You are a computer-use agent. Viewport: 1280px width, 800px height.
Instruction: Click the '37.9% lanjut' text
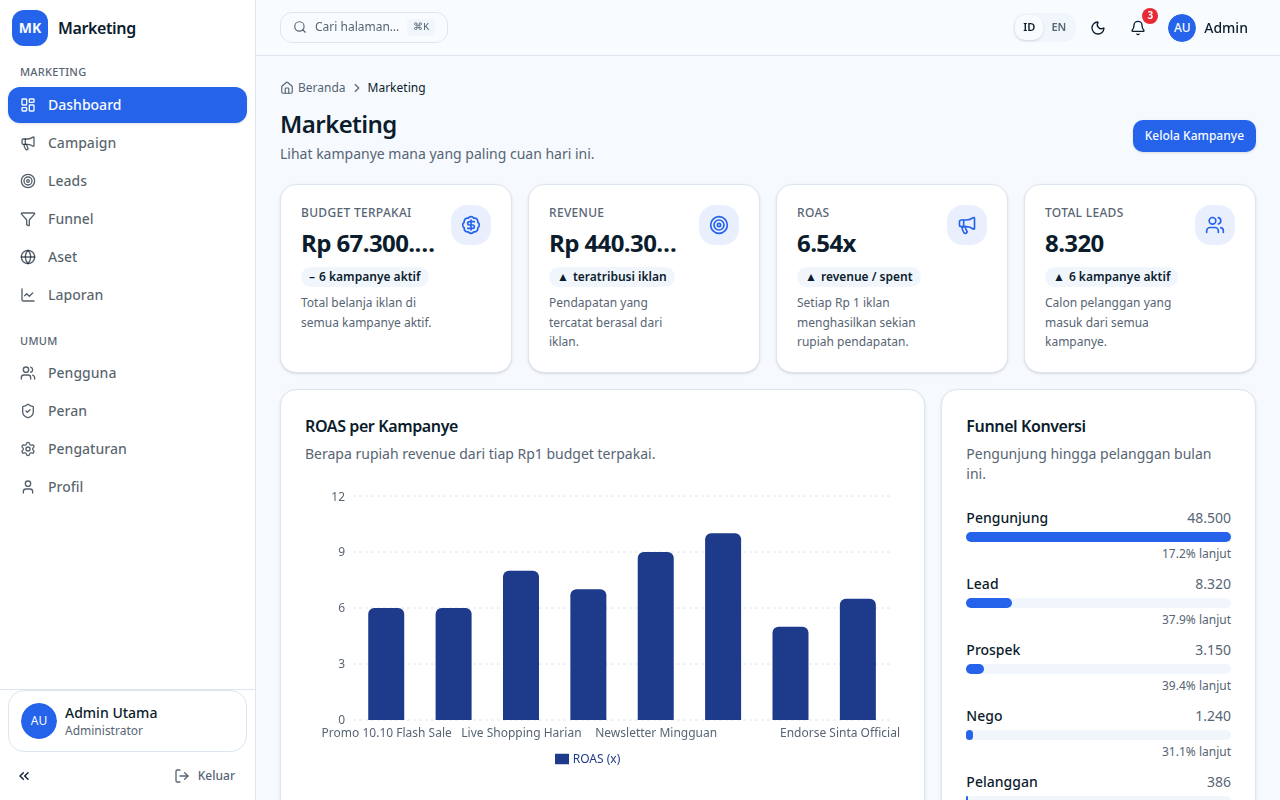click(x=1196, y=620)
